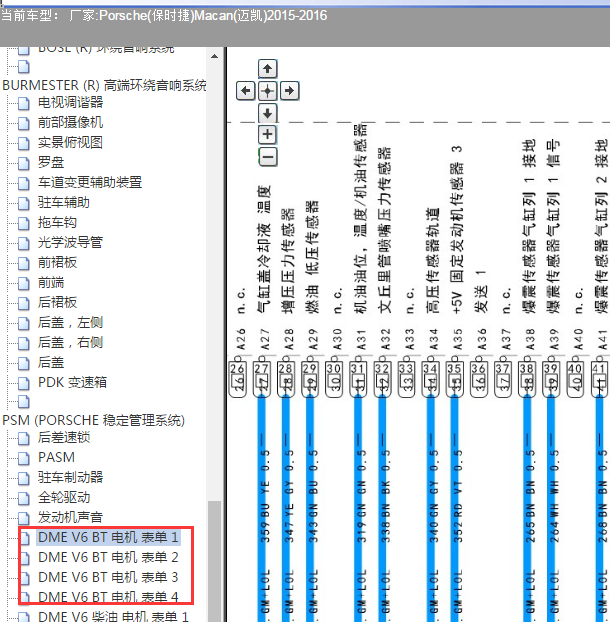
Task: Click the document icon next to 罗盘
Action: tap(24, 163)
